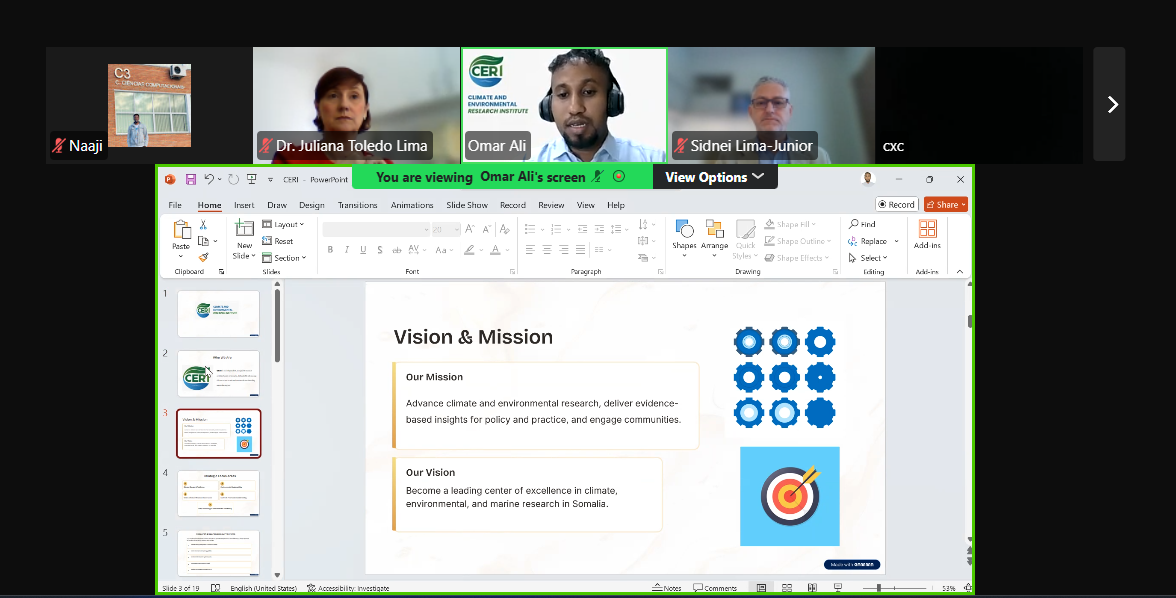Screen dimensions: 1176x598
Task: Insert a New Slide from ribbon
Action: pos(244,231)
